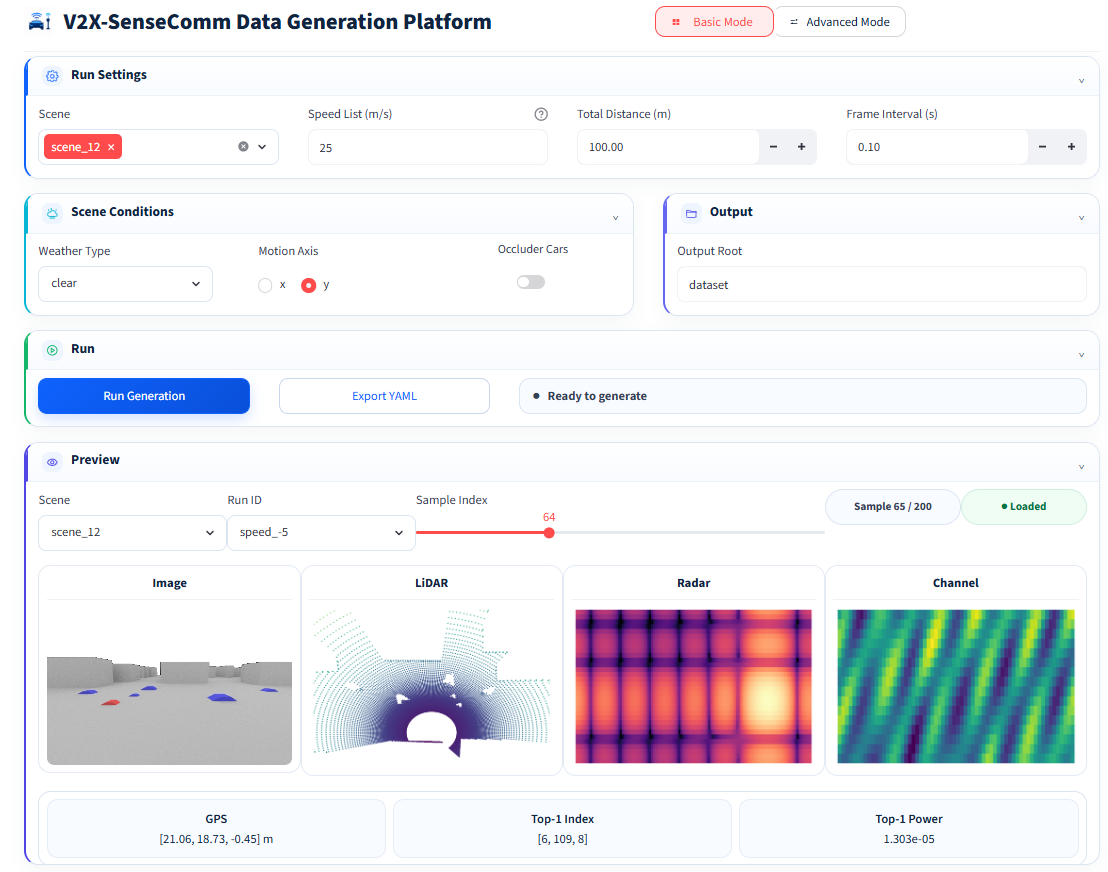This screenshot has width=1108, height=872.
Task: Click the unfilled Sample Index slider track
Action: 689,533
